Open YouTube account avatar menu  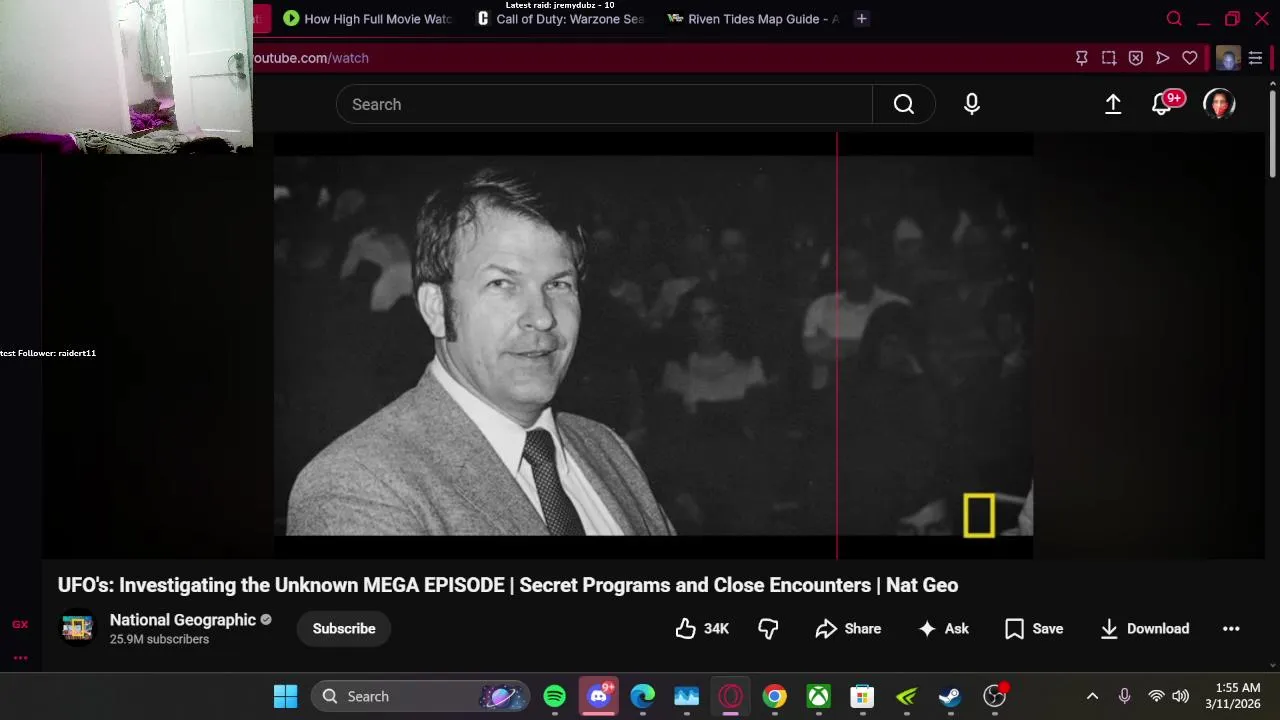[x=1219, y=104]
